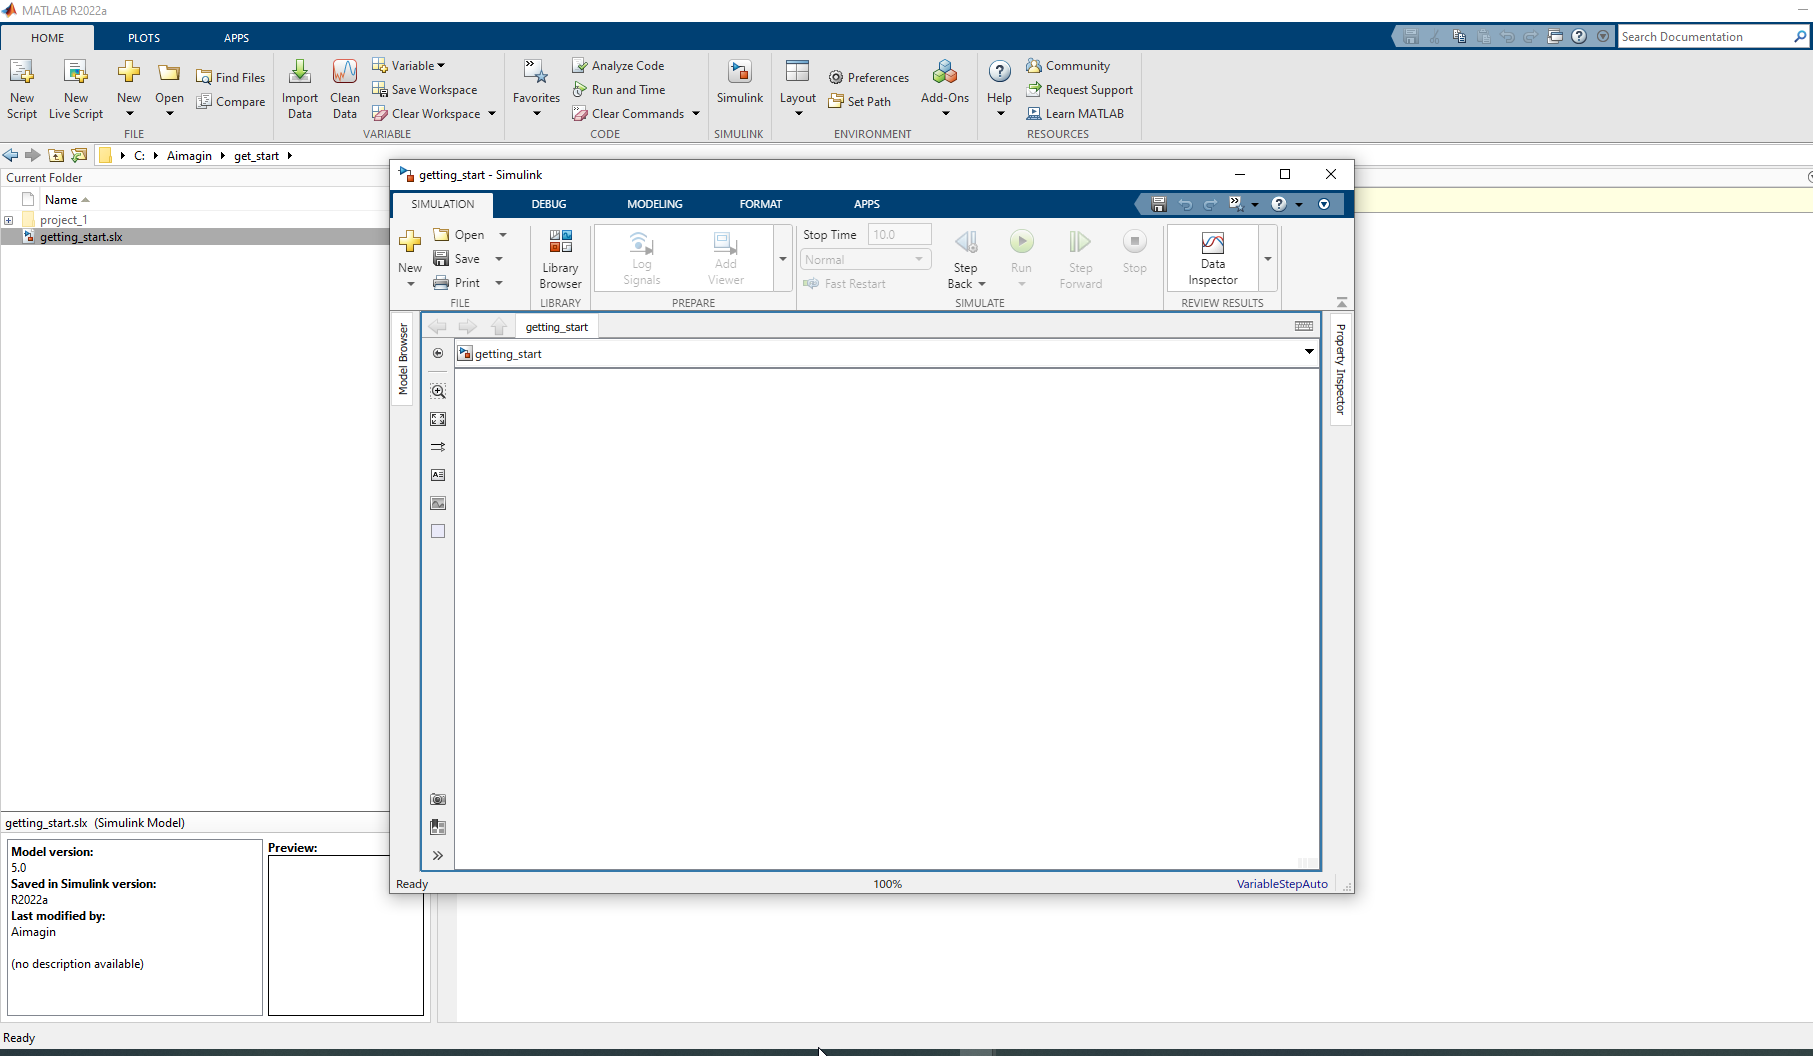This screenshot has width=1813, height=1056.
Task: Select the Area tool in canvas palette
Action: (x=438, y=531)
